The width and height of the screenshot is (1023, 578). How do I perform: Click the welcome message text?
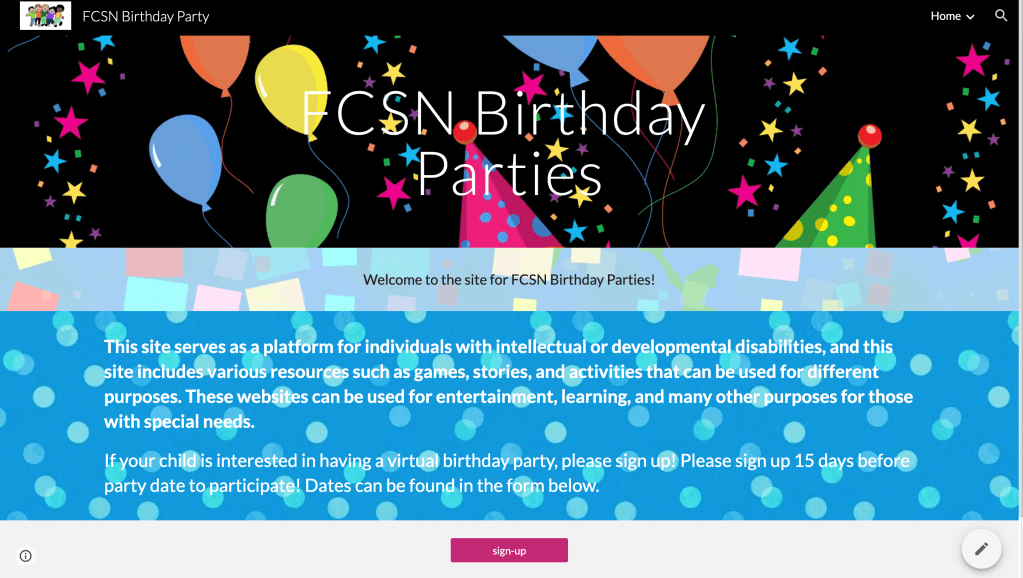point(509,280)
